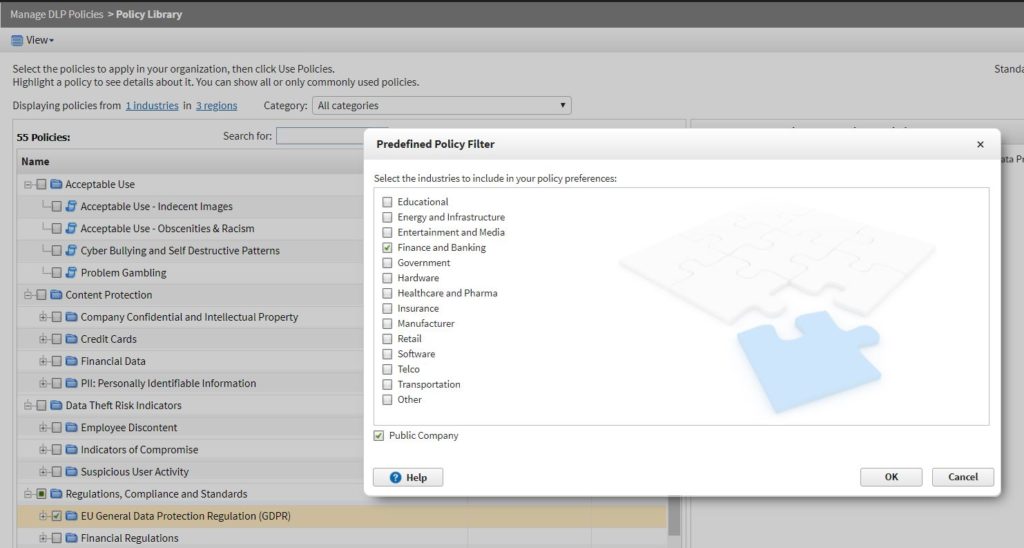Click the Indecent Images policy icon
The width and height of the screenshot is (1024, 548).
click(x=71, y=207)
